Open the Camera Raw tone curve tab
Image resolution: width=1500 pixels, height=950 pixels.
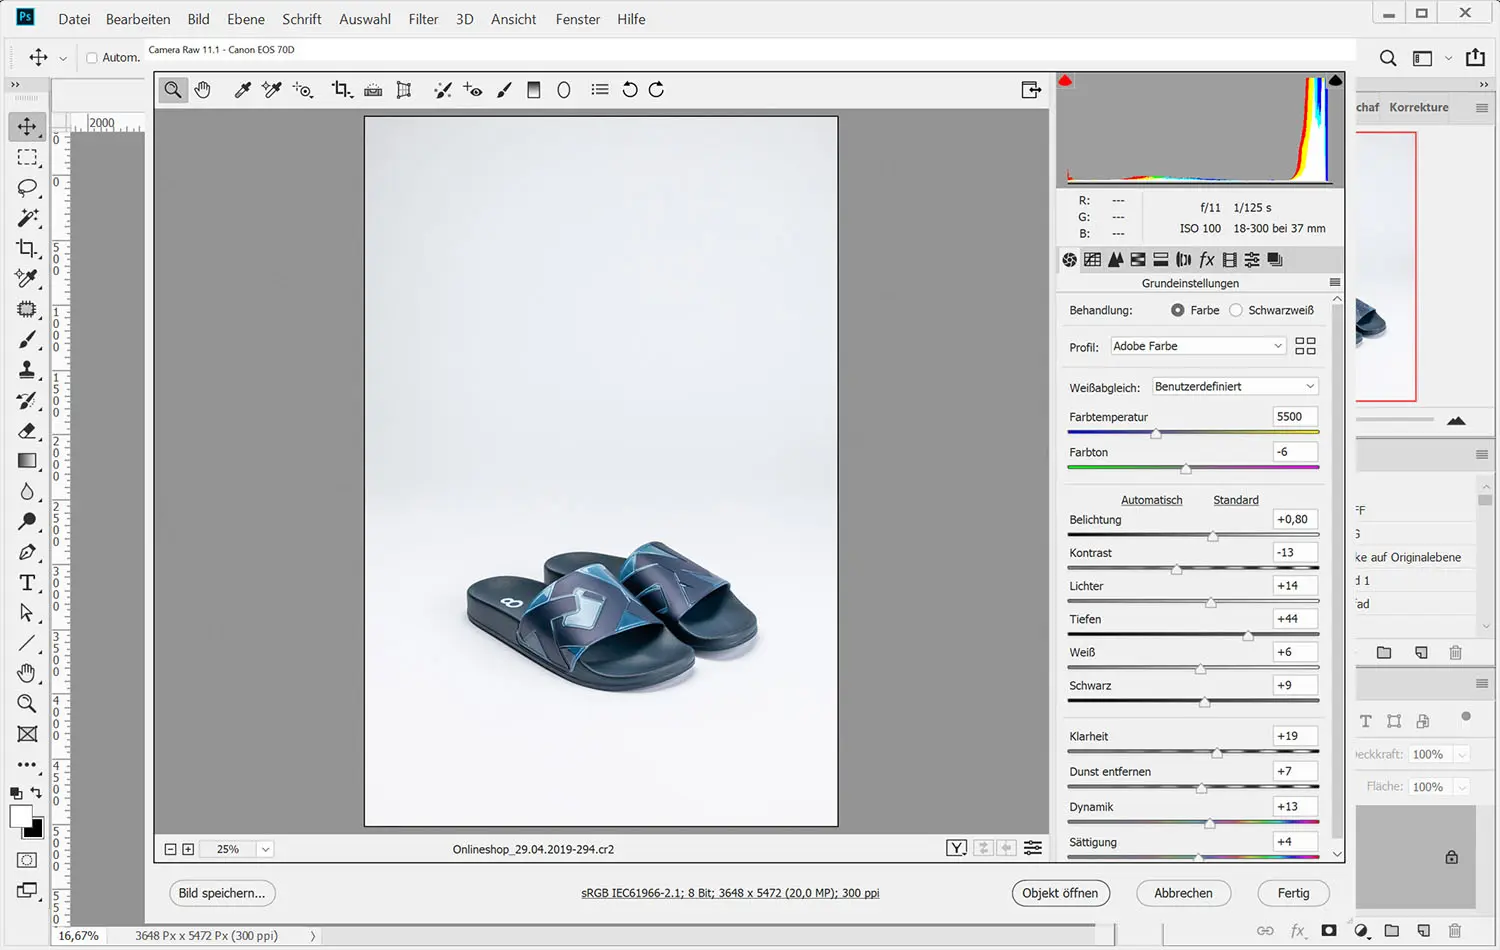1092,260
